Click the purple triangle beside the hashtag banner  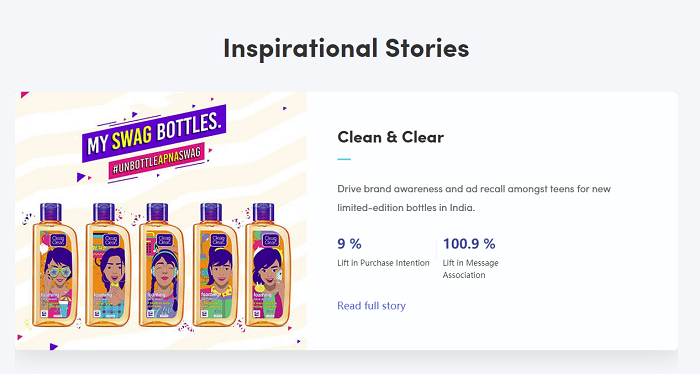(81, 177)
